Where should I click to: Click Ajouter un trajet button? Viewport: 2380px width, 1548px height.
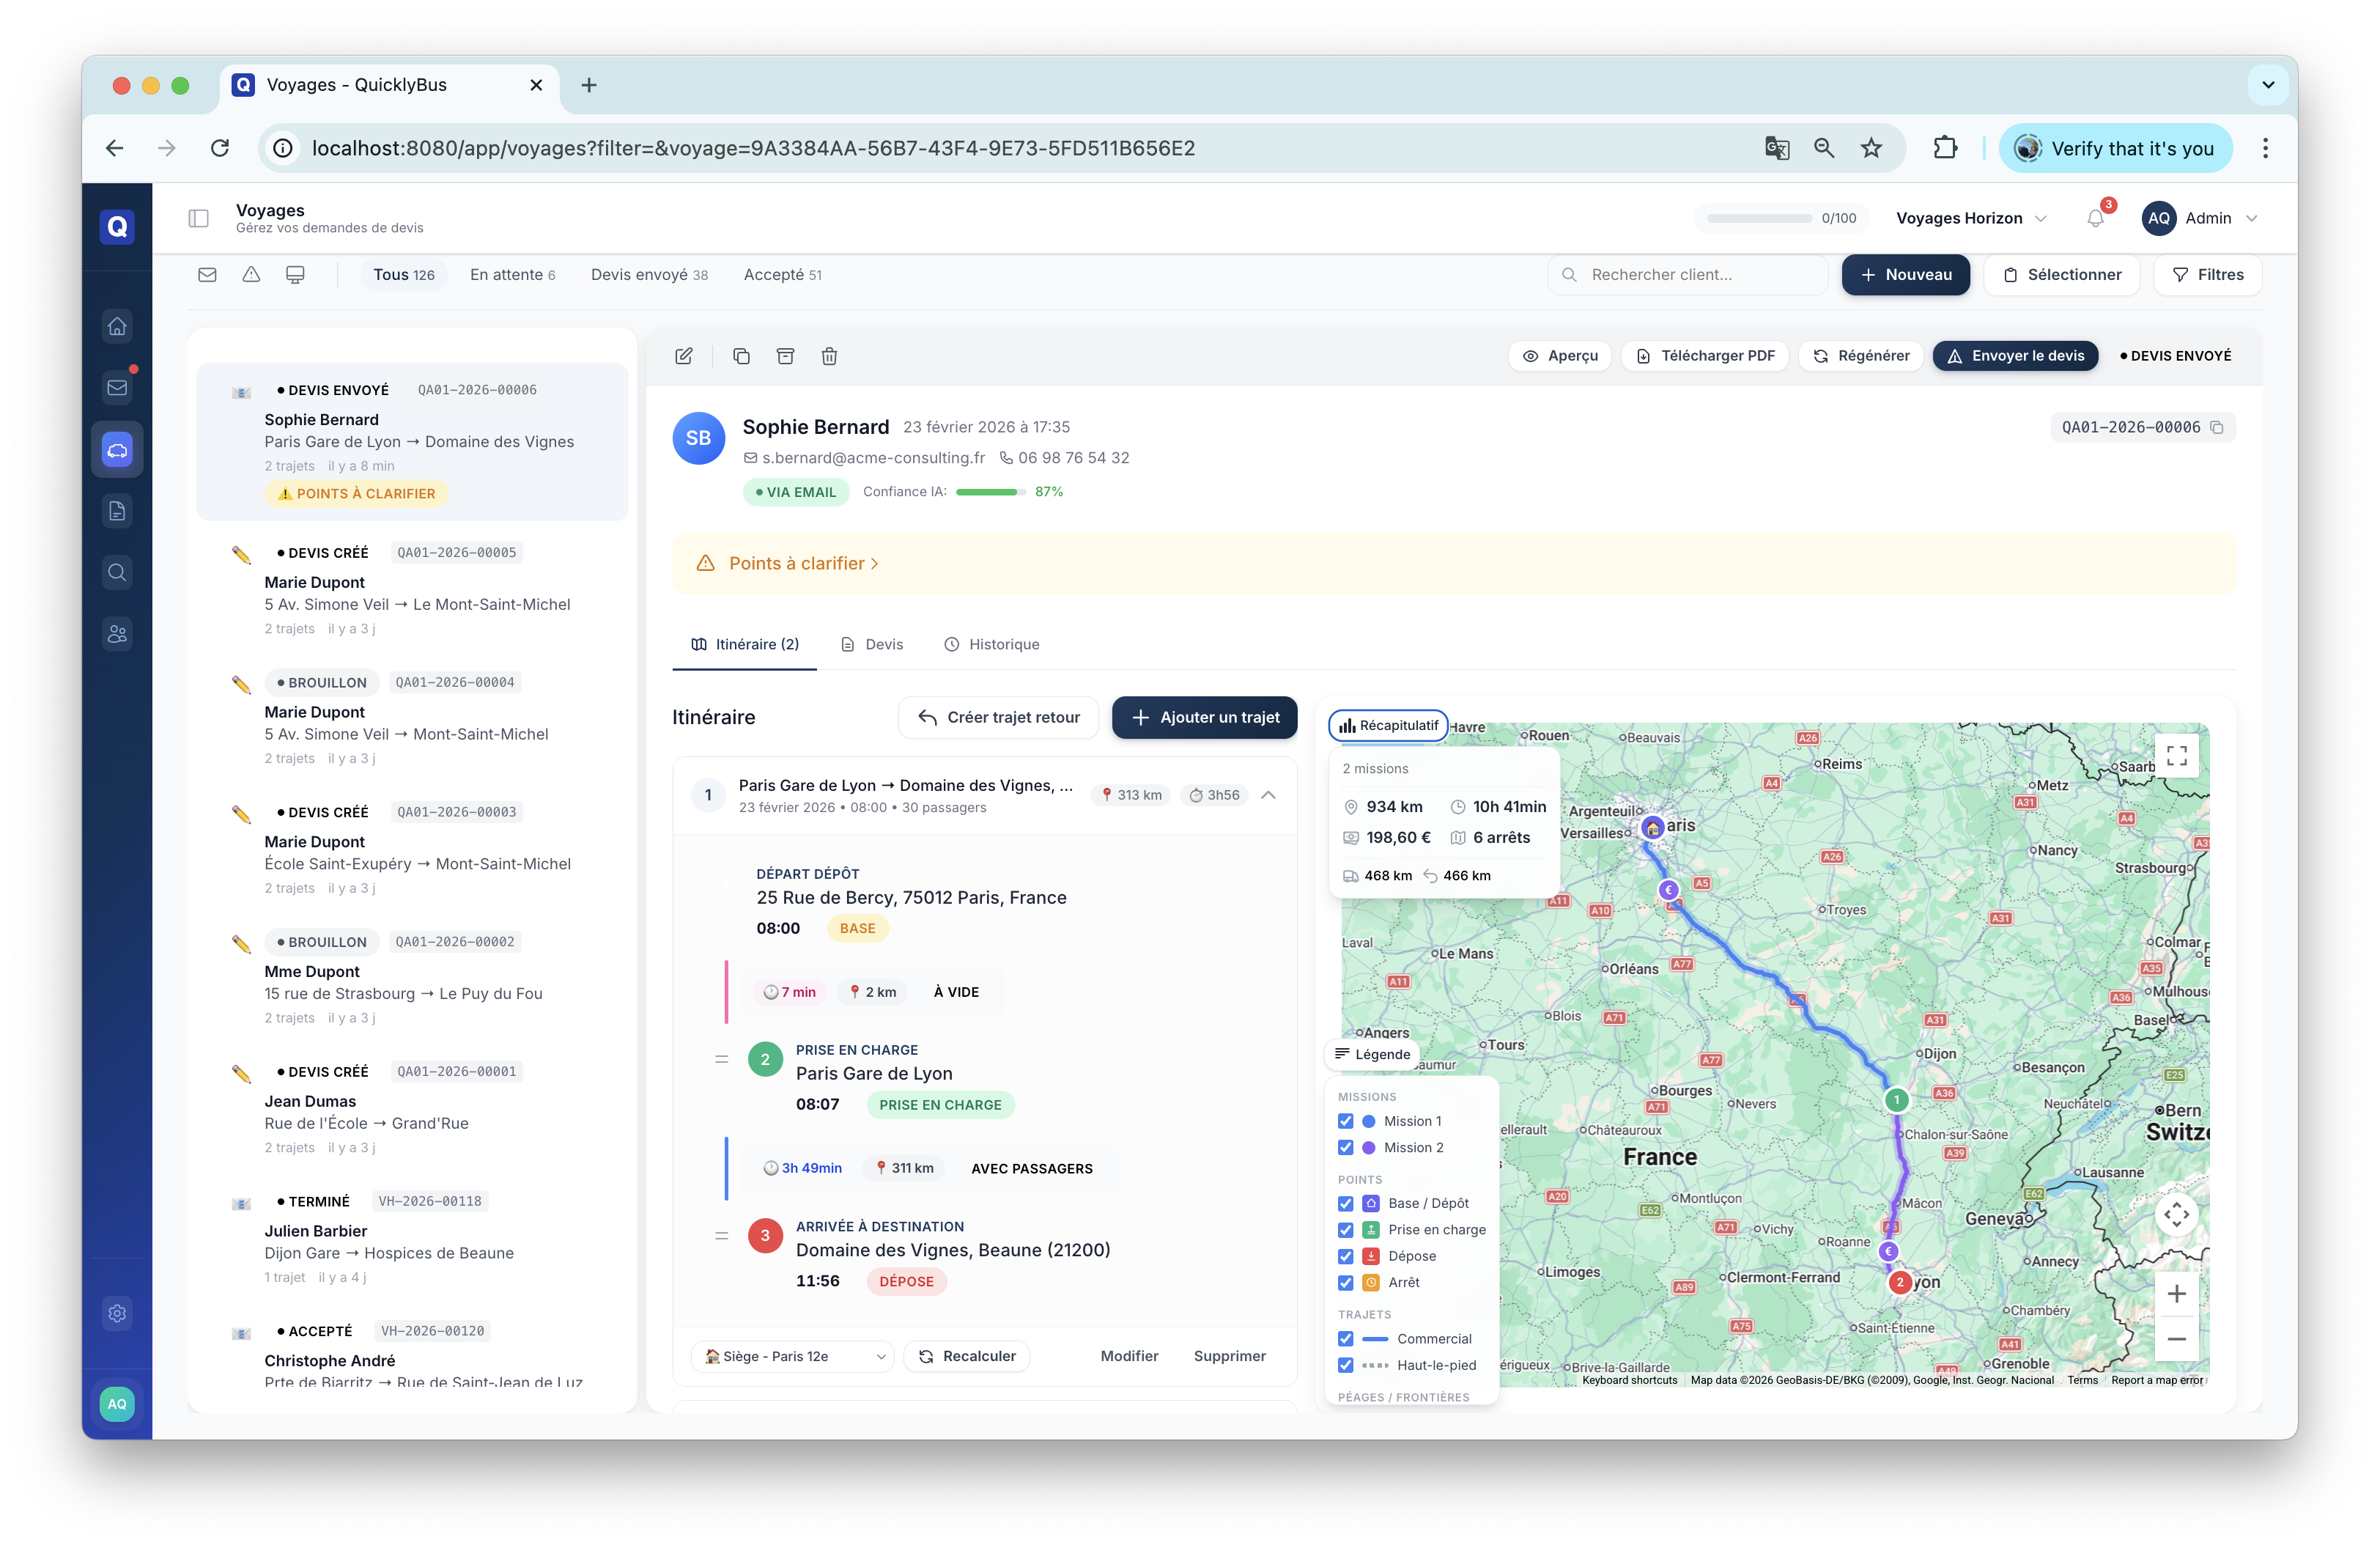1205,718
